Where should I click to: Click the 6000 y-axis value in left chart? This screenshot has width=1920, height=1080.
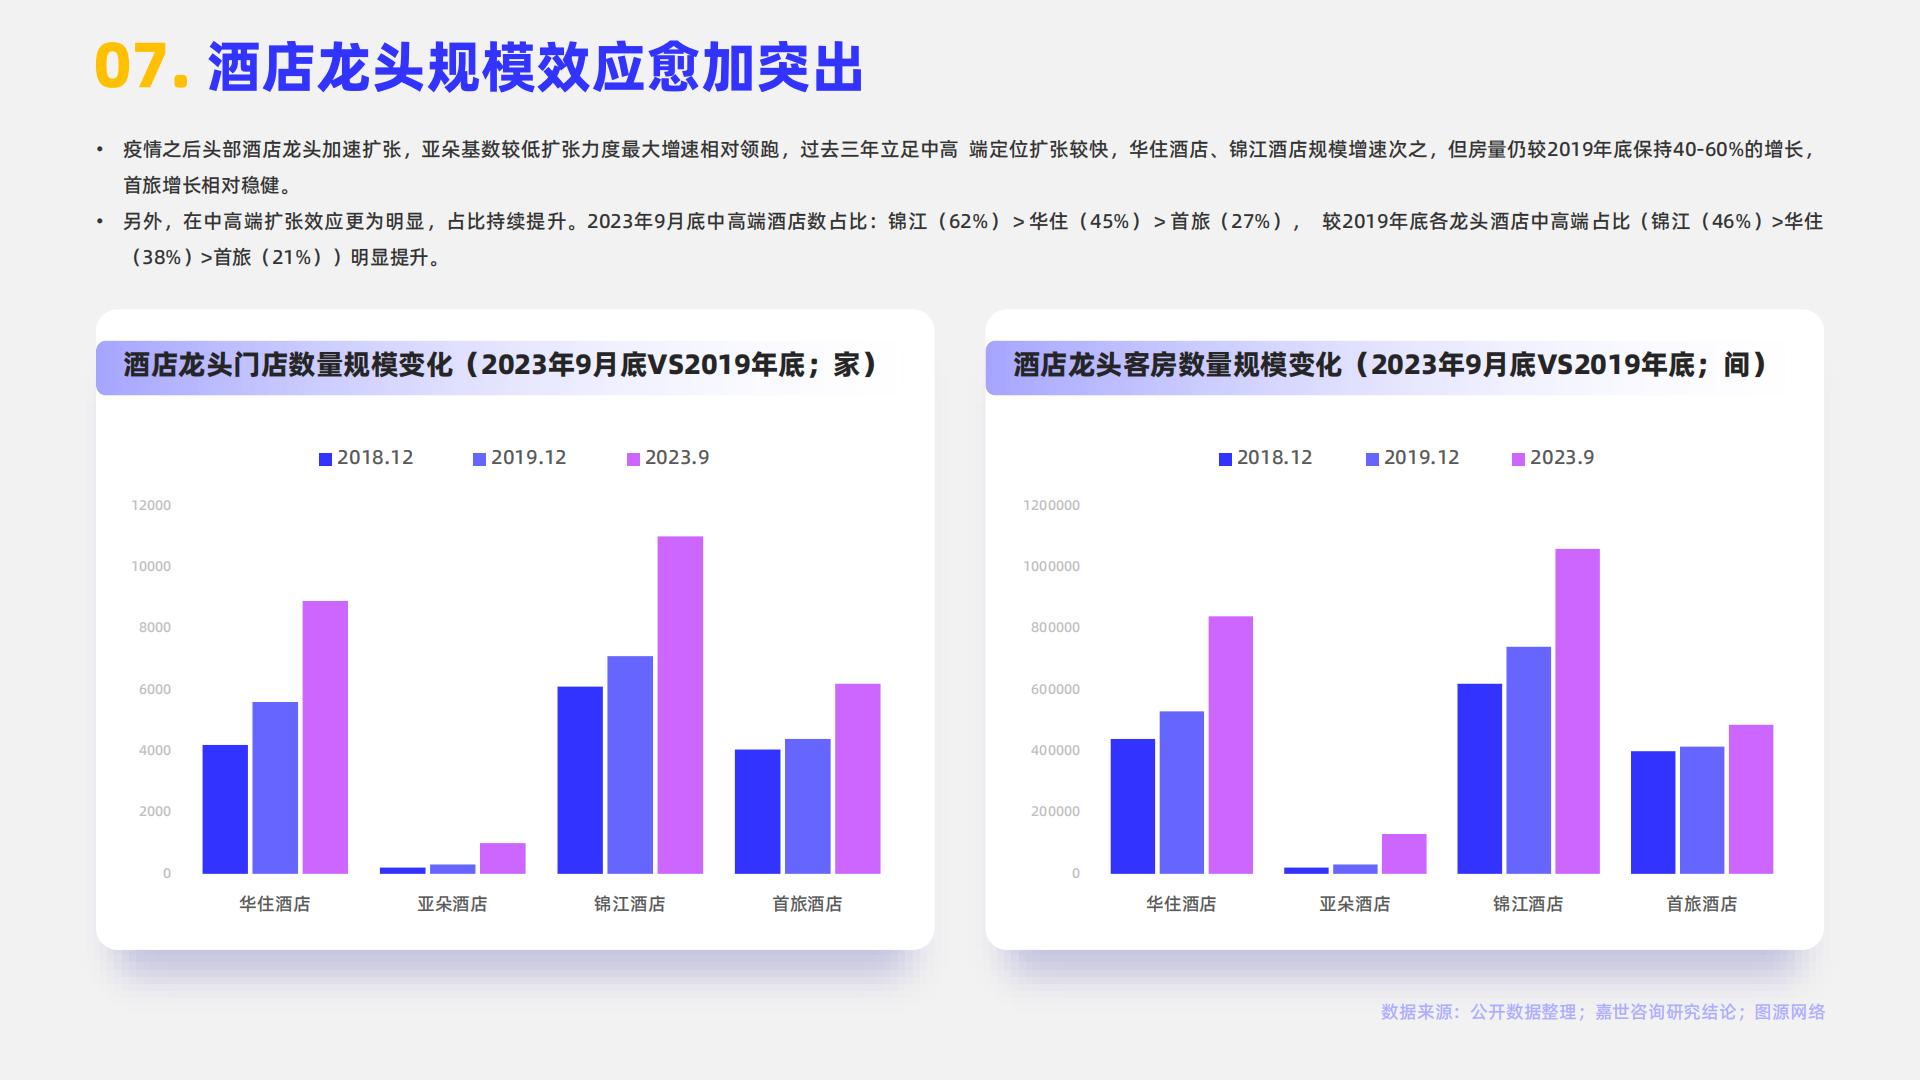[x=155, y=690]
